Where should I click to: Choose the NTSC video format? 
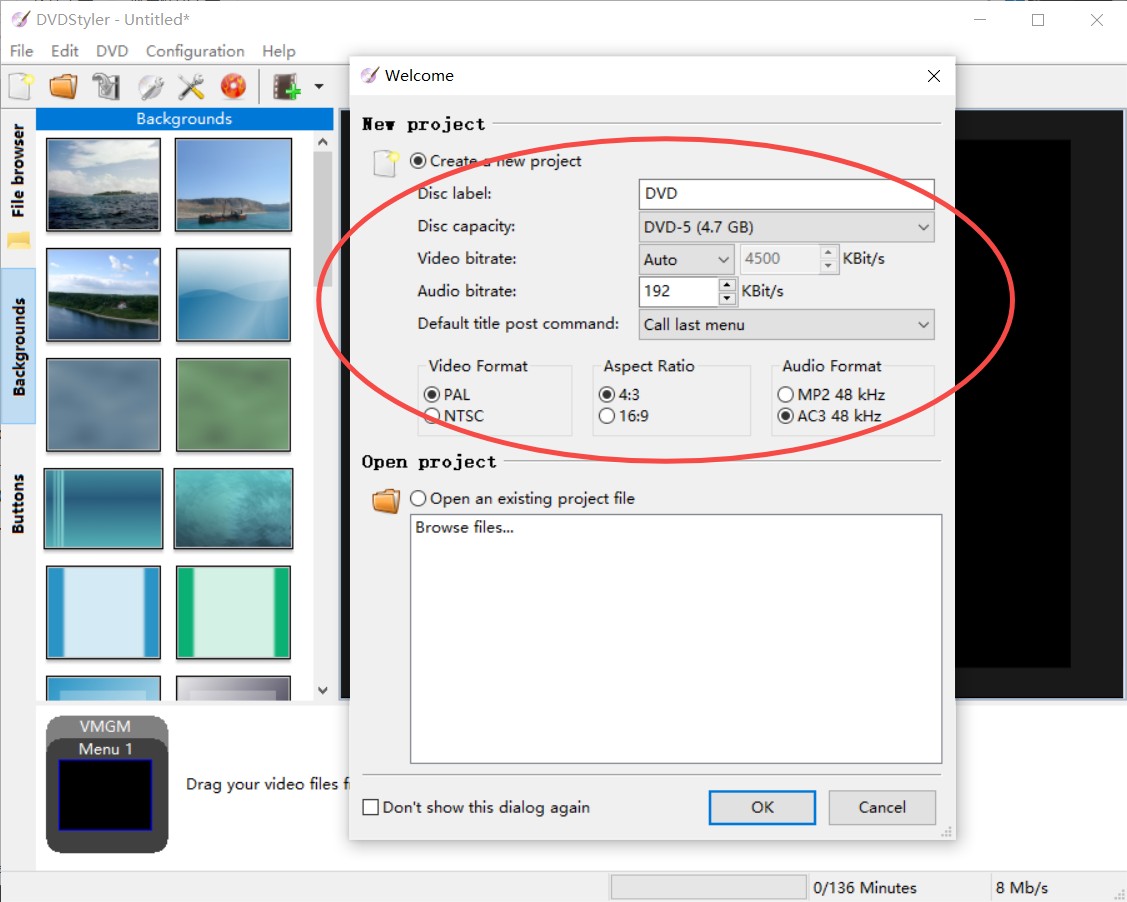[432, 415]
